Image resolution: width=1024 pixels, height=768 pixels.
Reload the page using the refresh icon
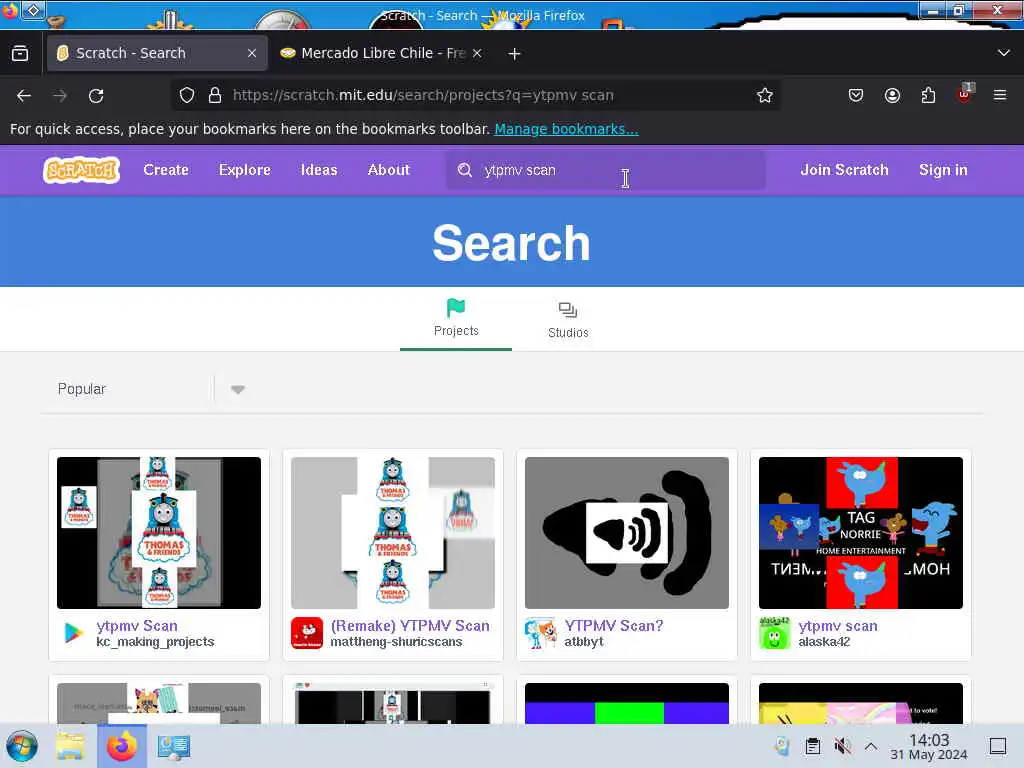click(x=96, y=95)
